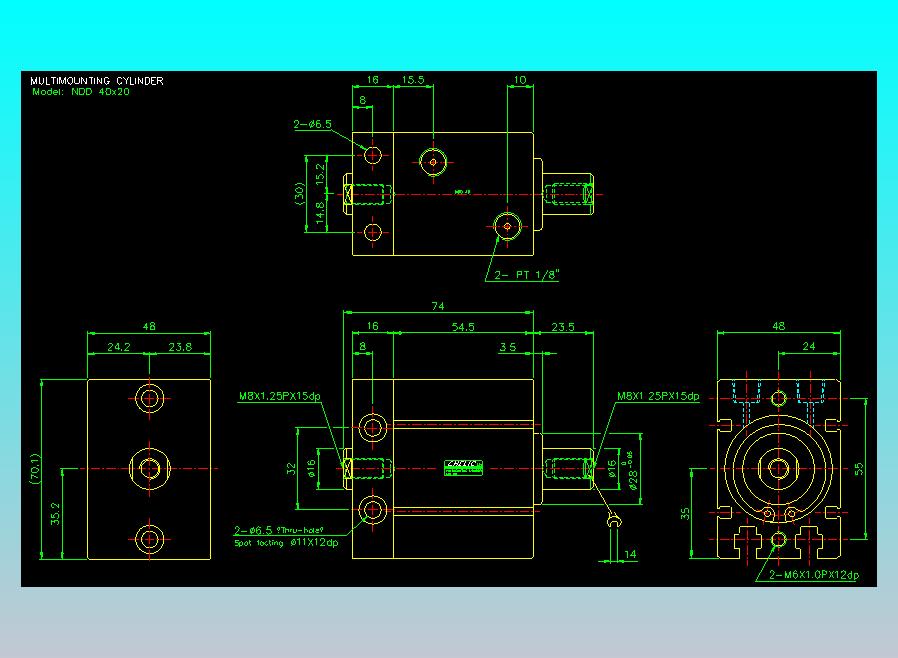This screenshot has width=898, height=658.
Task: Select the 23.5 rod length dimension
Action: 563,327
